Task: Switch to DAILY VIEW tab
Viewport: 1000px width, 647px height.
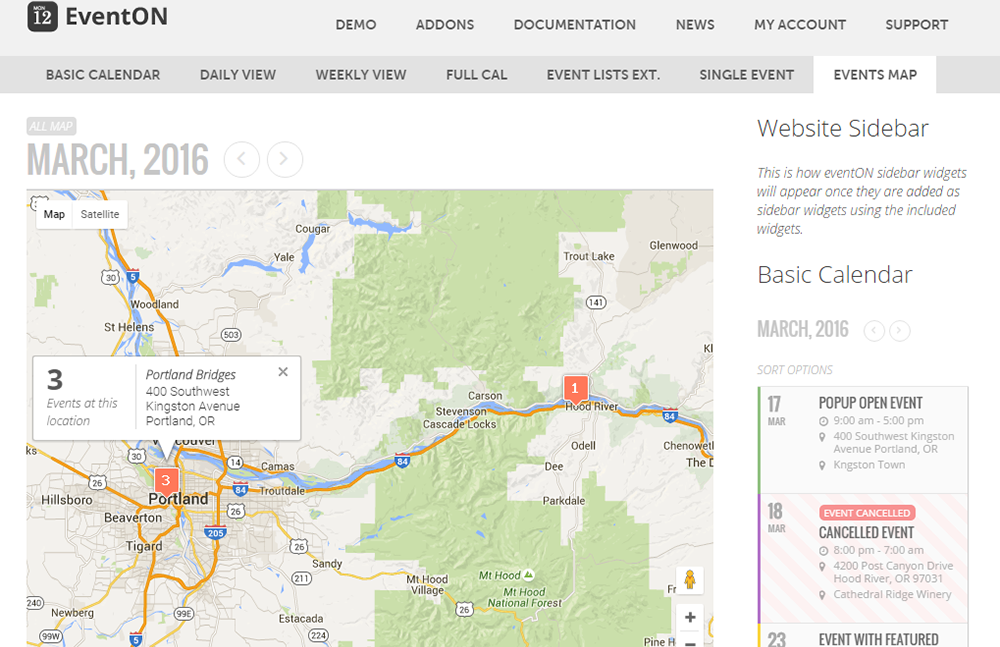Action: click(238, 75)
